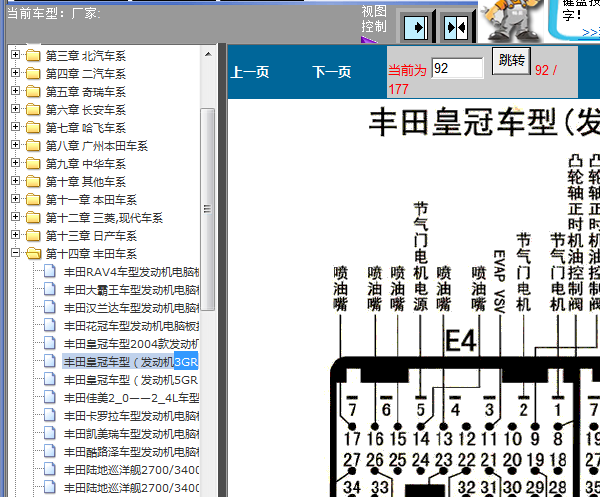The height and width of the screenshot is (497, 600).
Task: Click folder icon of 第十章 其他车系
Action: coord(33,181)
